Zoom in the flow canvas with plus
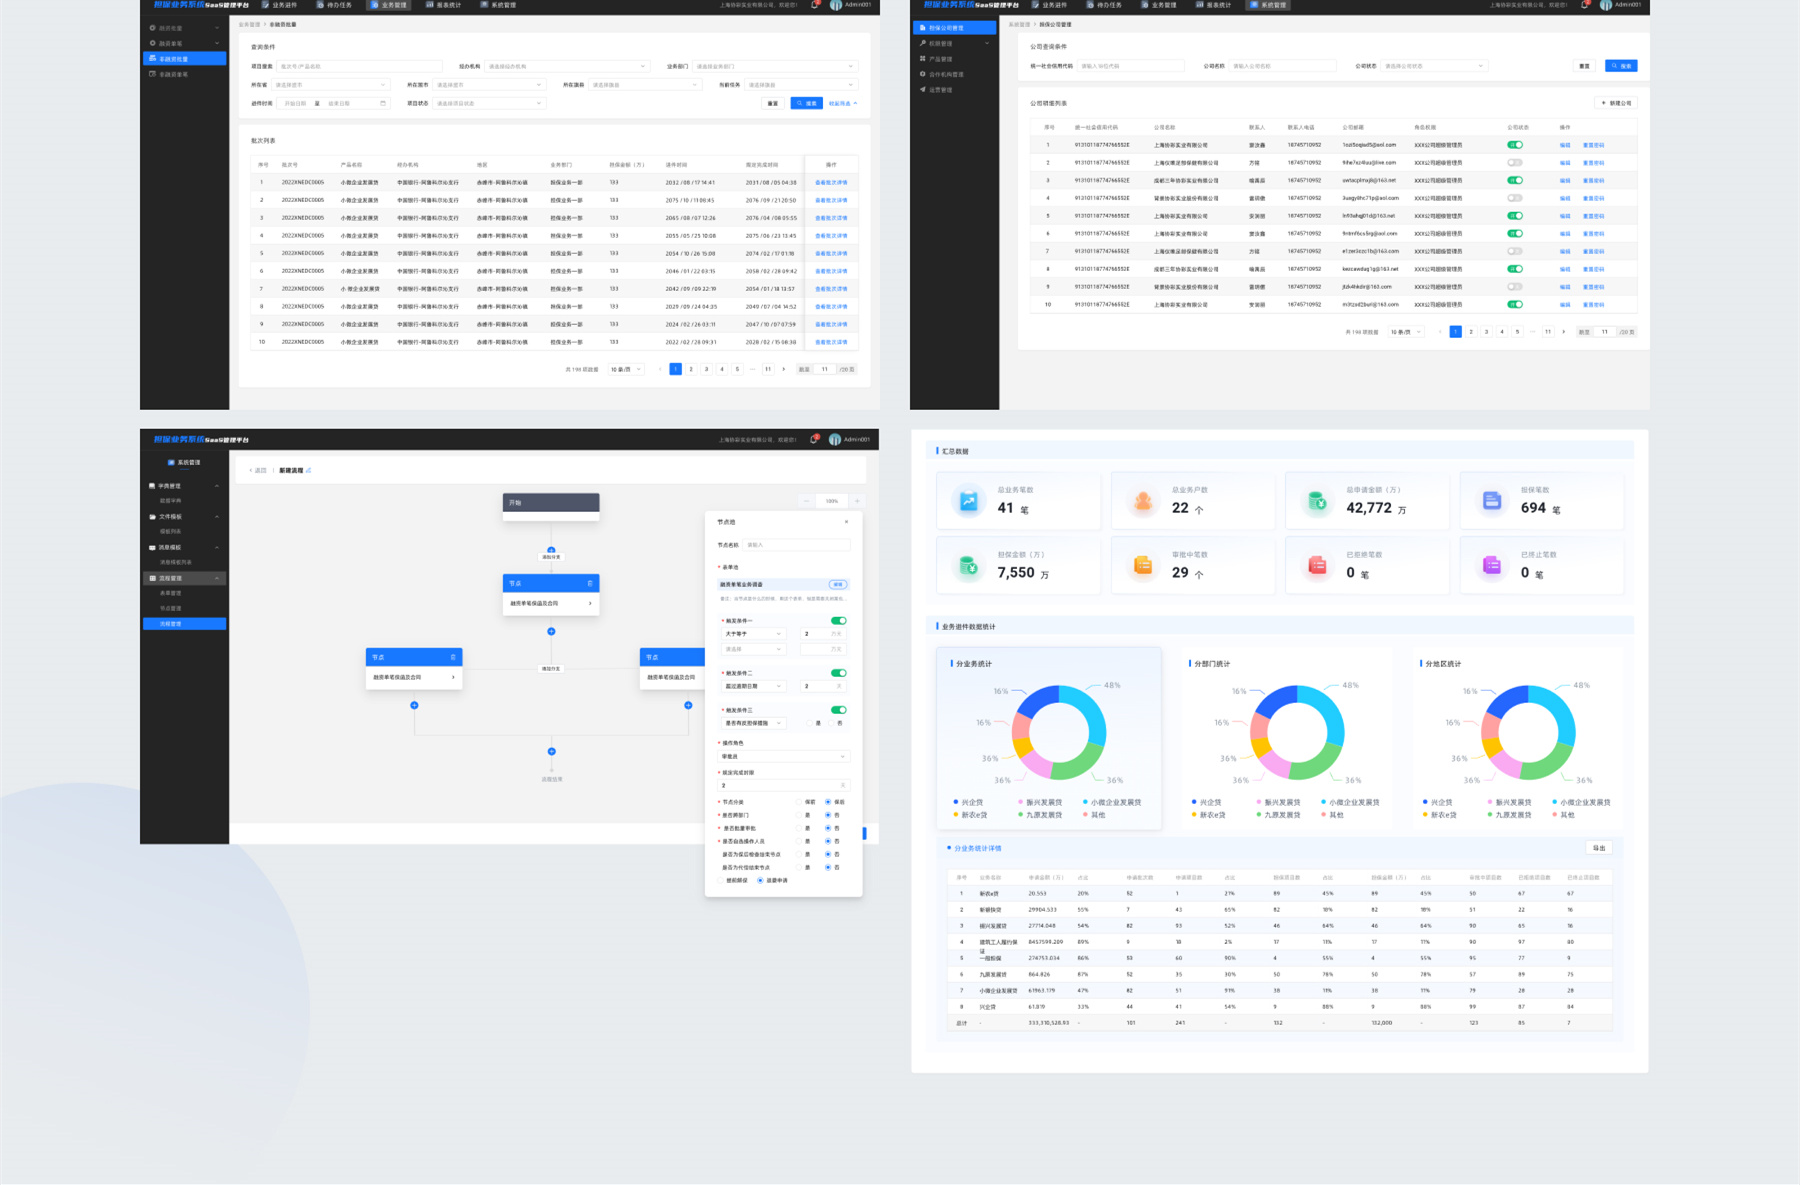The width and height of the screenshot is (1800, 1185). tap(857, 501)
